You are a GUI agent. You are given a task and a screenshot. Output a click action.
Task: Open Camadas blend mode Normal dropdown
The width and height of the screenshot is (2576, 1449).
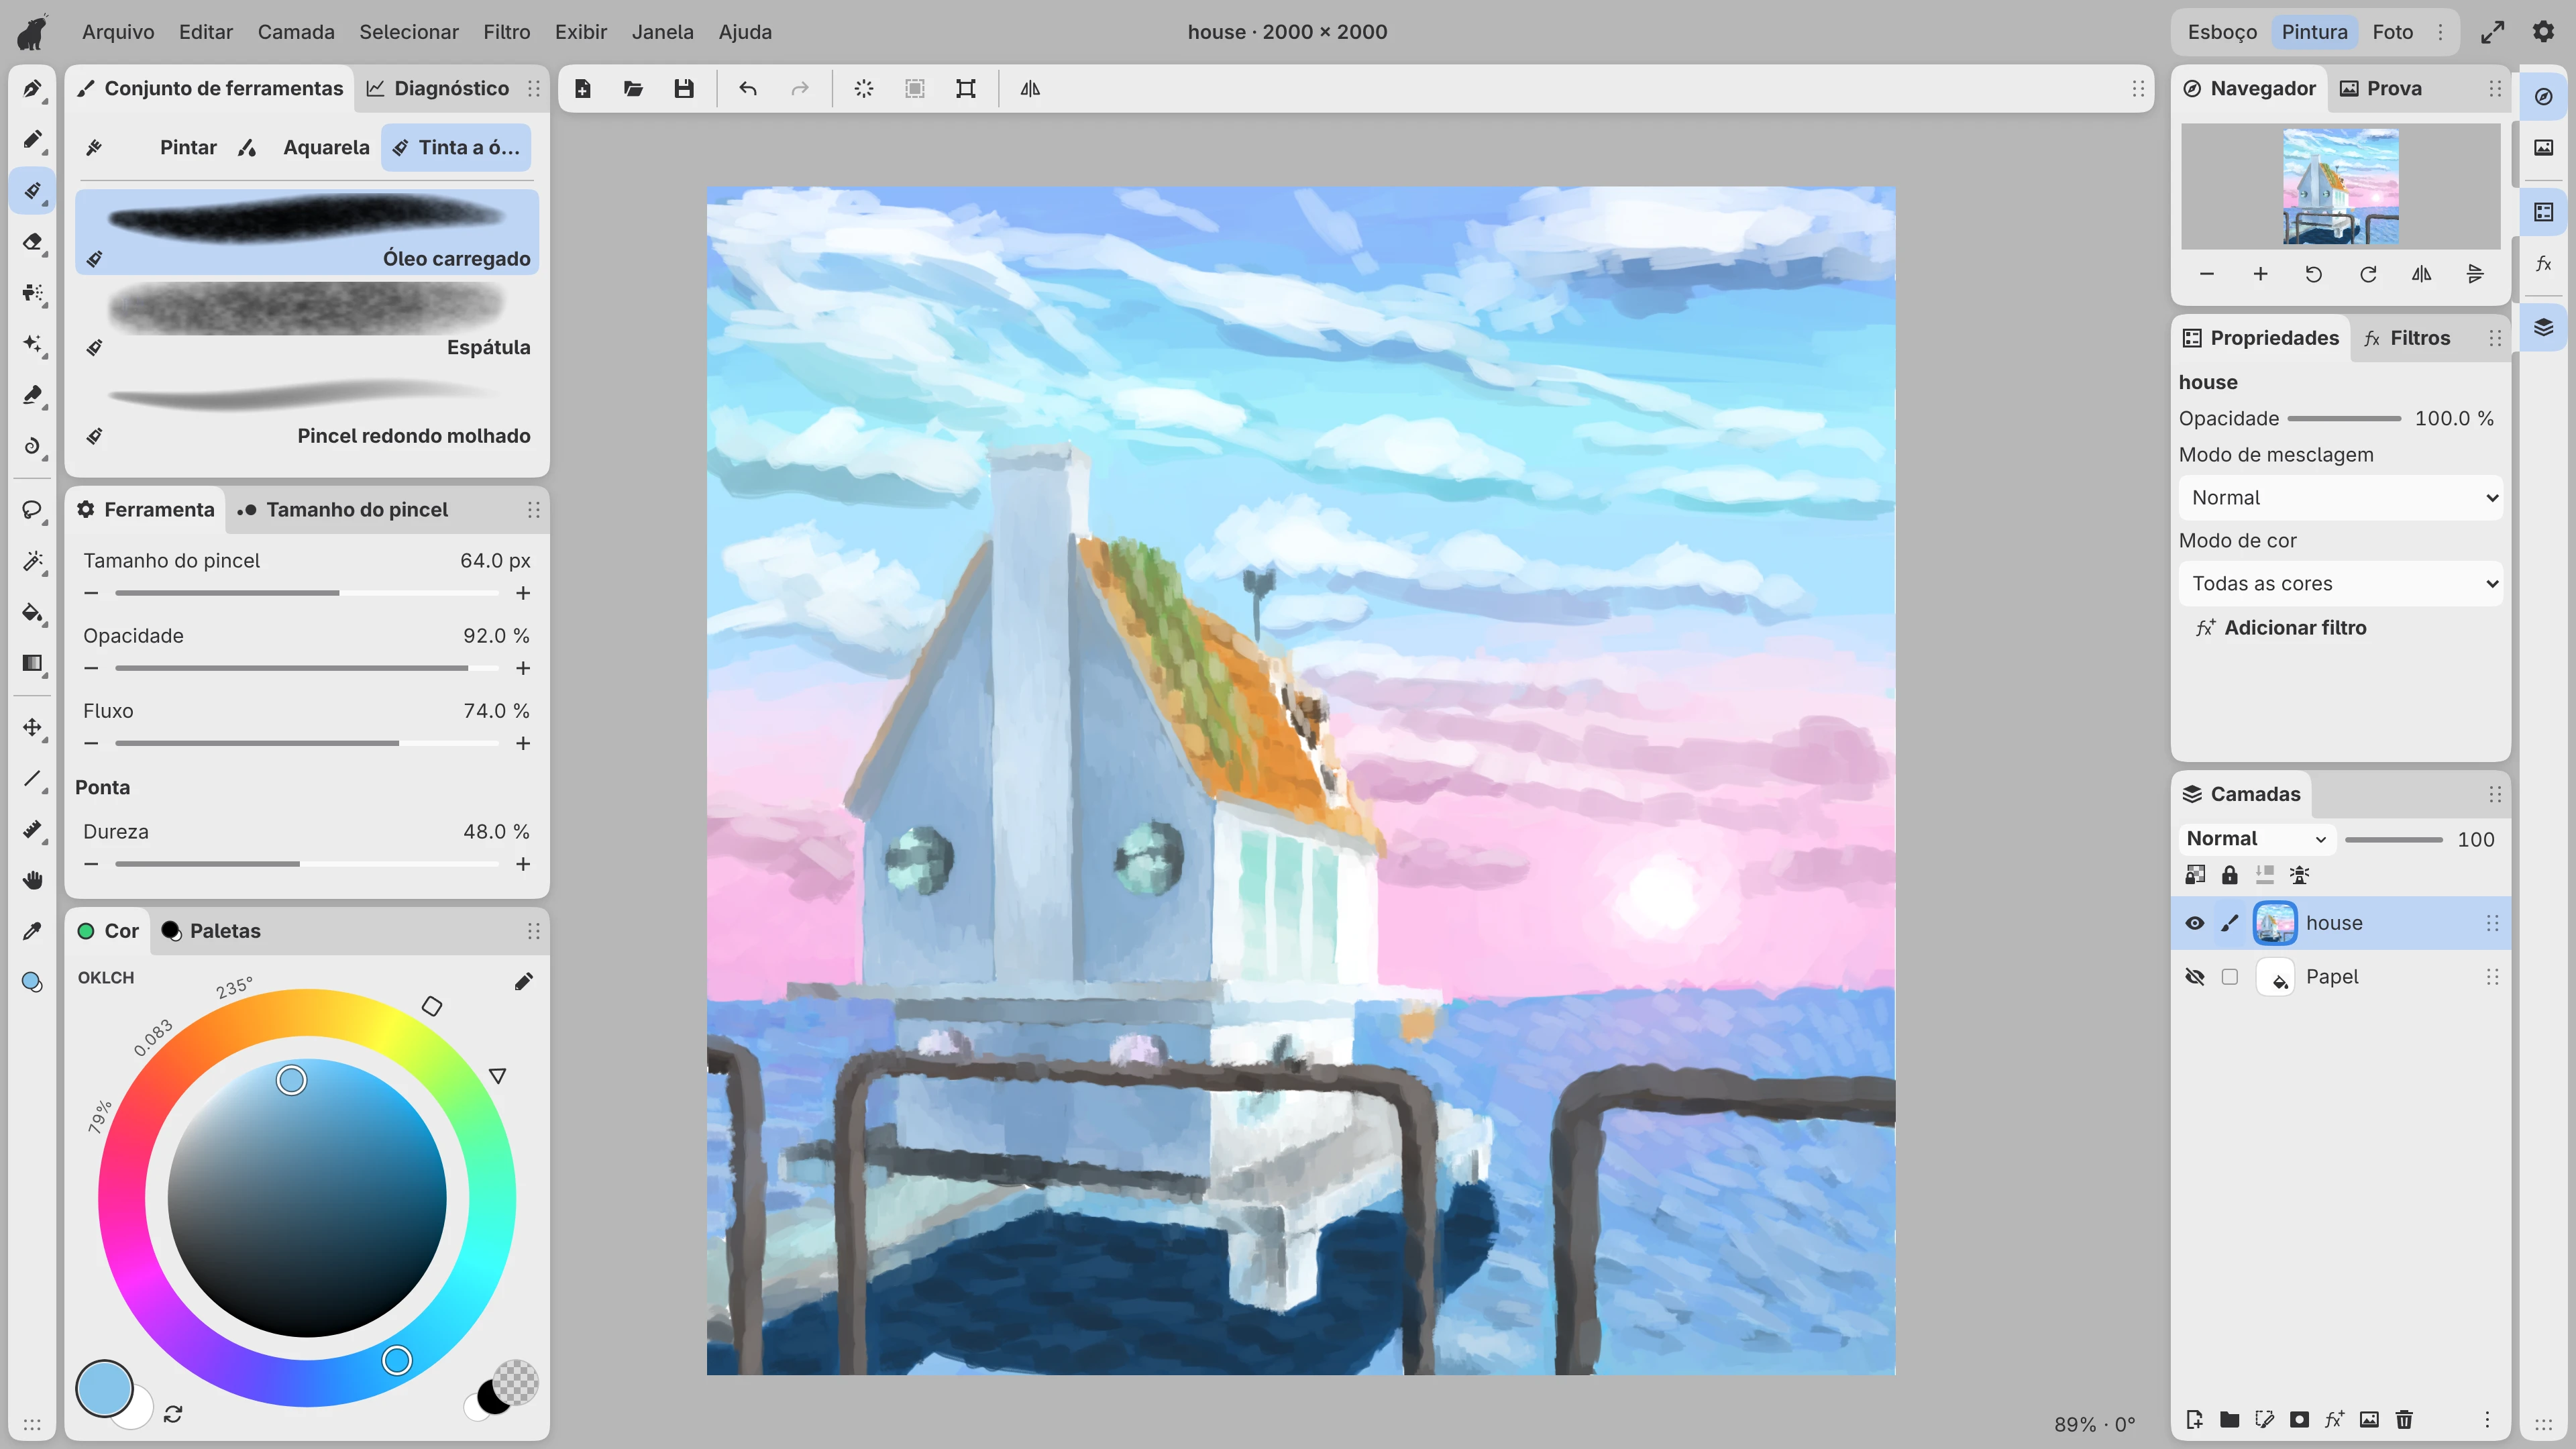tap(2256, 839)
